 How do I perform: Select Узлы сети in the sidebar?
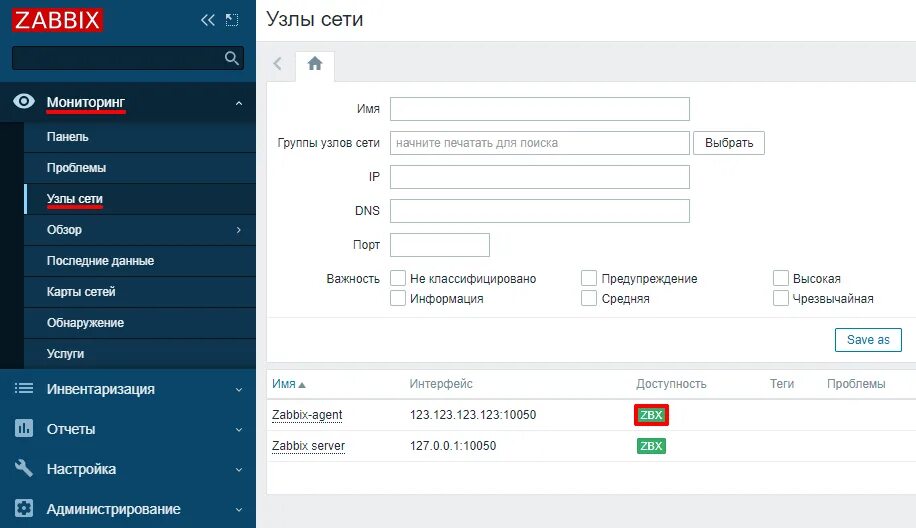tap(140, 199)
